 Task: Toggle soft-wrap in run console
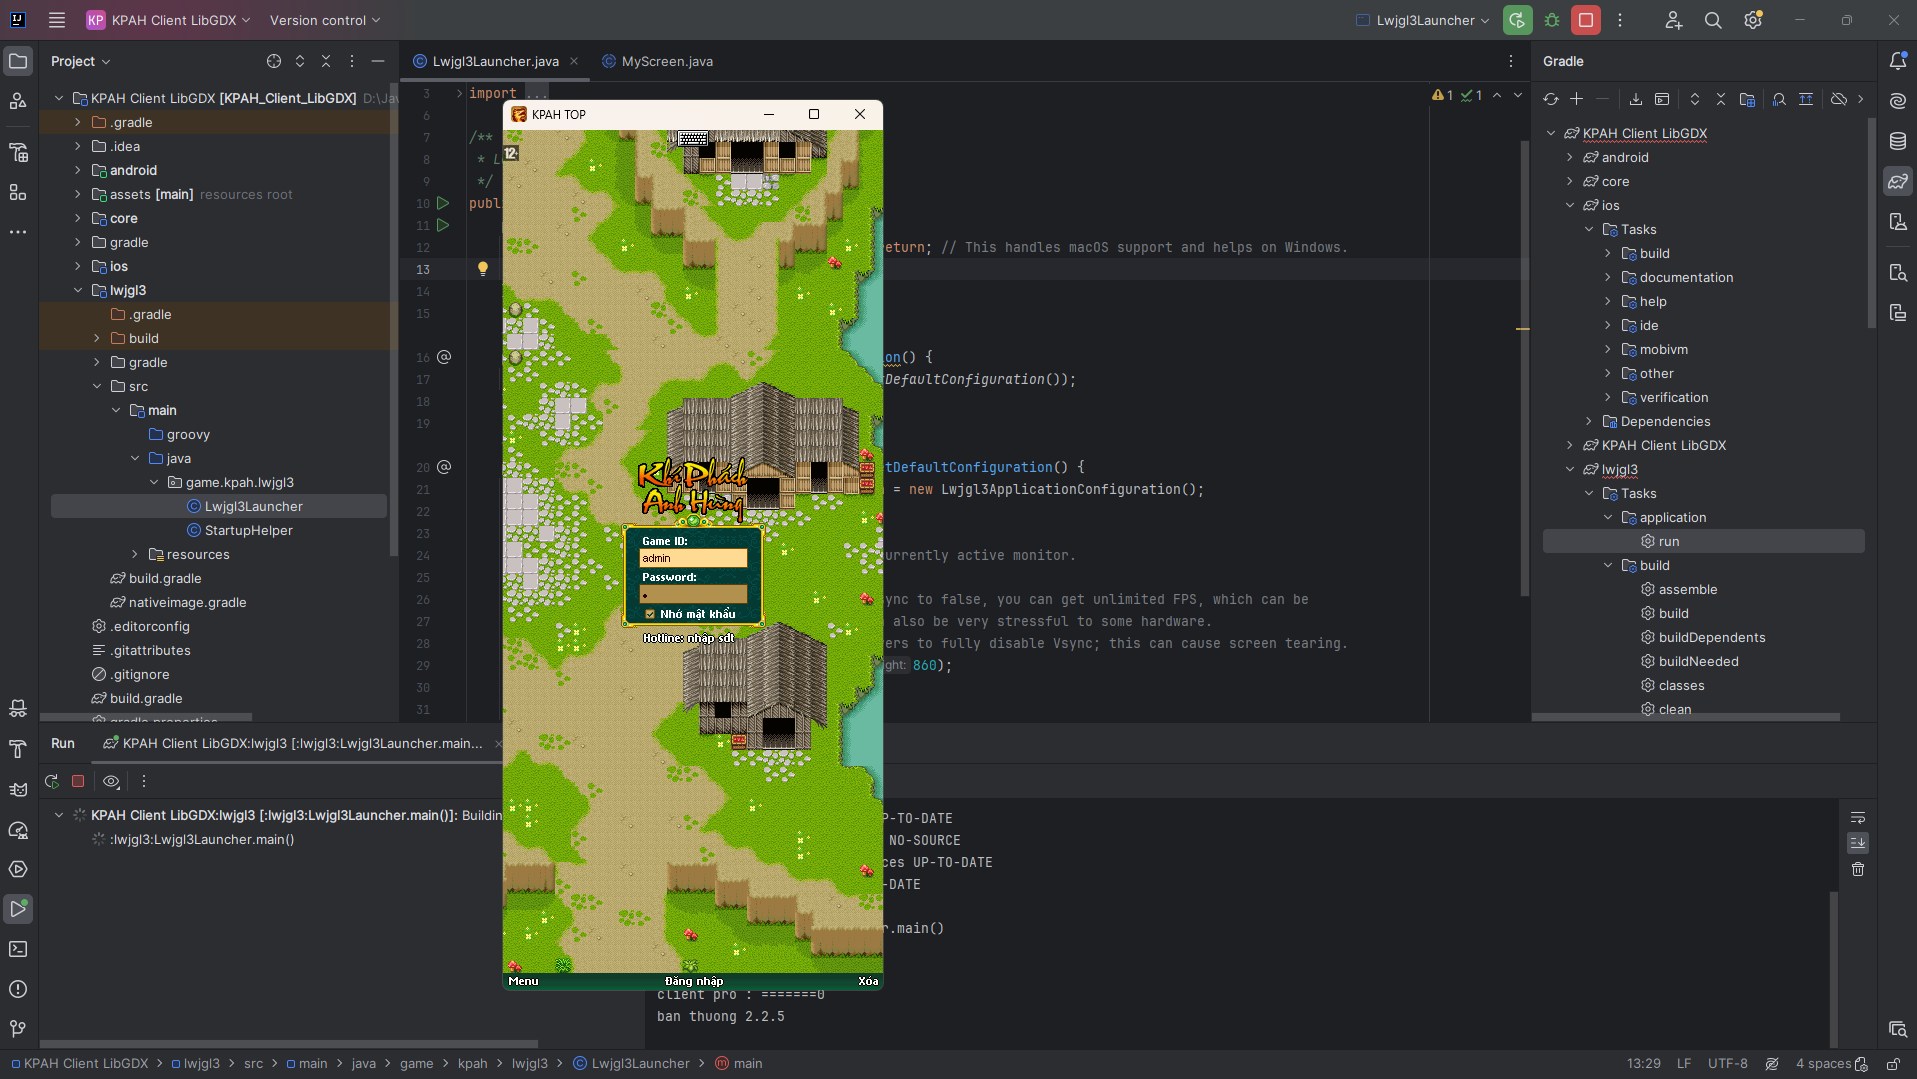(x=1858, y=817)
